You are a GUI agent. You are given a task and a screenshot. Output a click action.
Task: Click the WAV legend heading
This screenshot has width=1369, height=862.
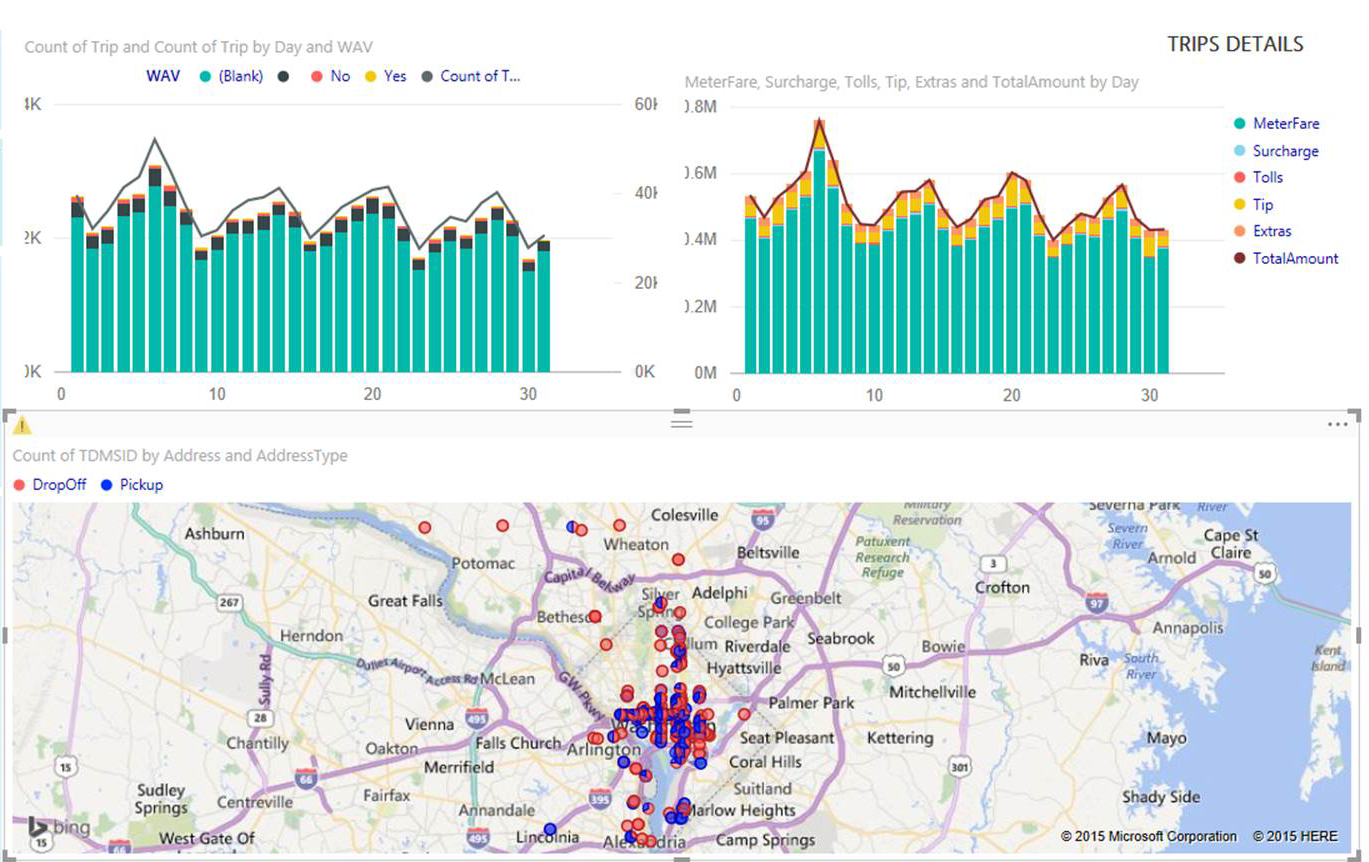pos(163,76)
